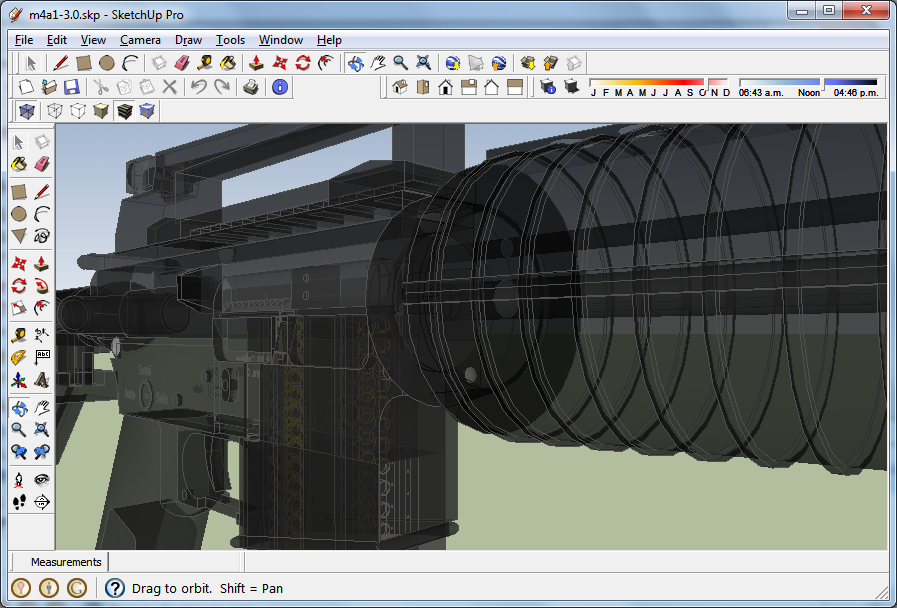This screenshot has height=608, width=897.
Task: Select the Freehand drawing tool
Action: [42, 236]
